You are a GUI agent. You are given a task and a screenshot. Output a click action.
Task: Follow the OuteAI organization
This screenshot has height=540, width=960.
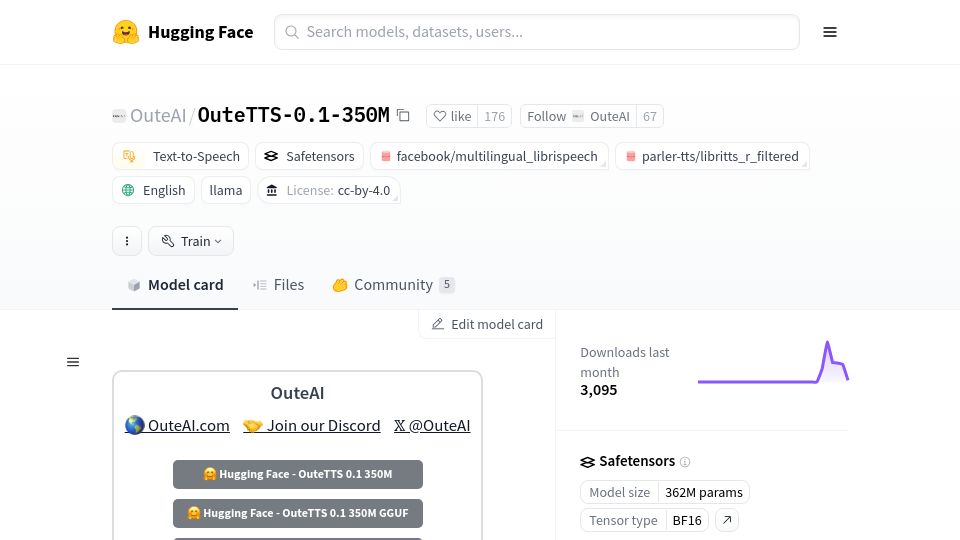tap(578, 116)
